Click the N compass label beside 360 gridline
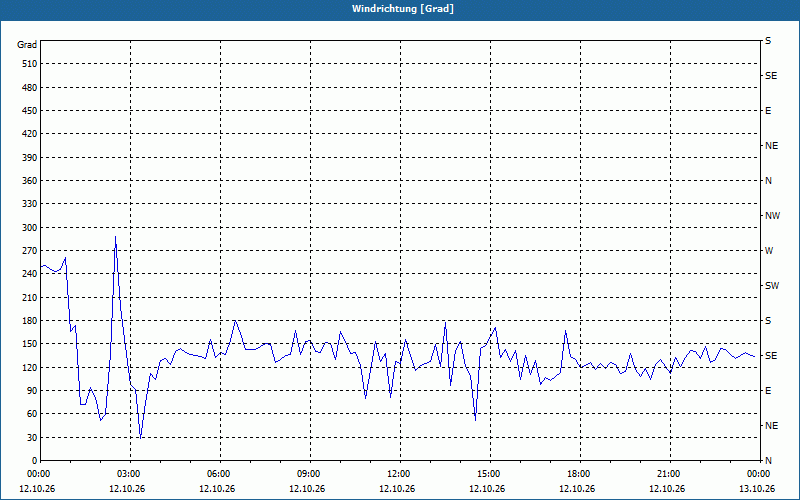This screenshot has width=800, height=500. [768, 181]
